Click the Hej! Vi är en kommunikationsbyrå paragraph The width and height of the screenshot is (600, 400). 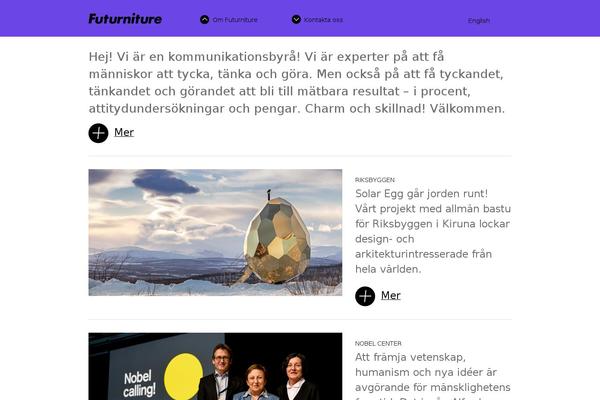click(x=297, y=83)
